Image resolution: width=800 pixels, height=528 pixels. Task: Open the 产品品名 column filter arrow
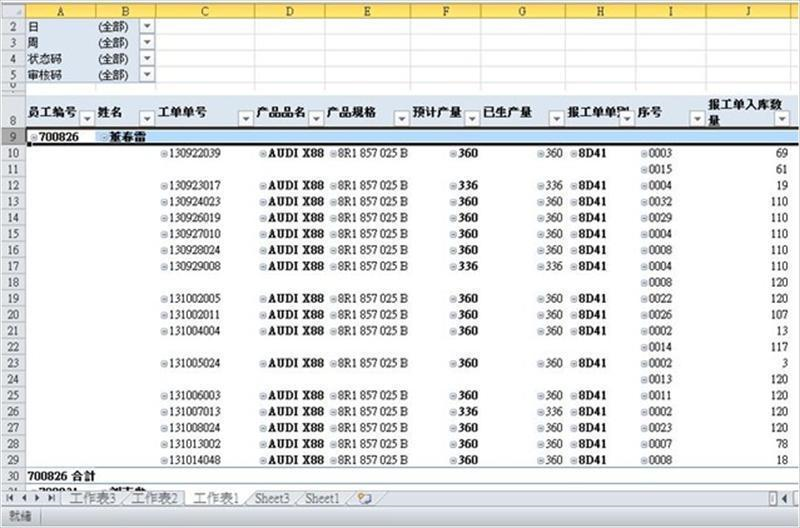pyautogui.click(x=316, y=119)
